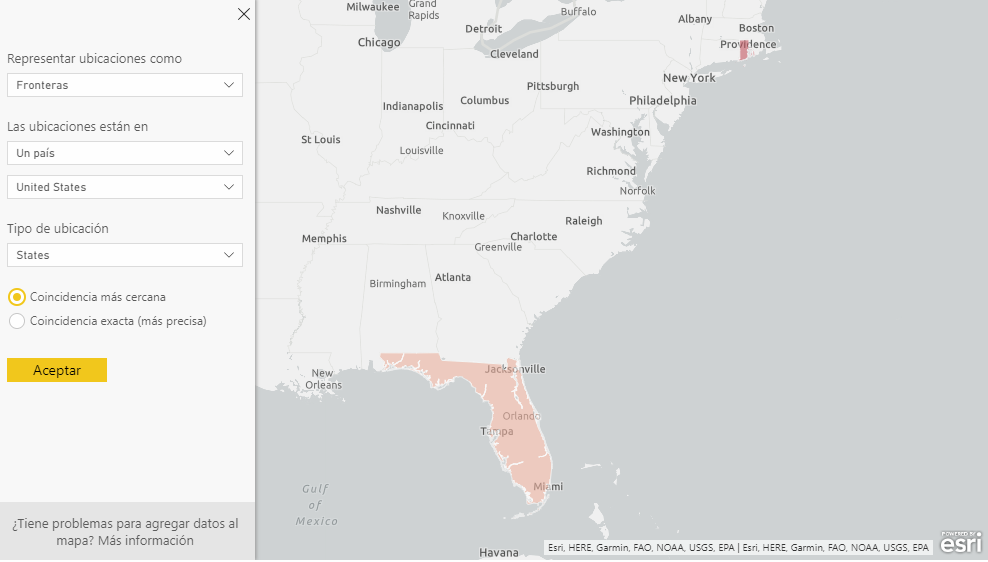This screenshot has width=988, height=562.
Task: Click the Albany map label
Action: [x=695, y=19]
